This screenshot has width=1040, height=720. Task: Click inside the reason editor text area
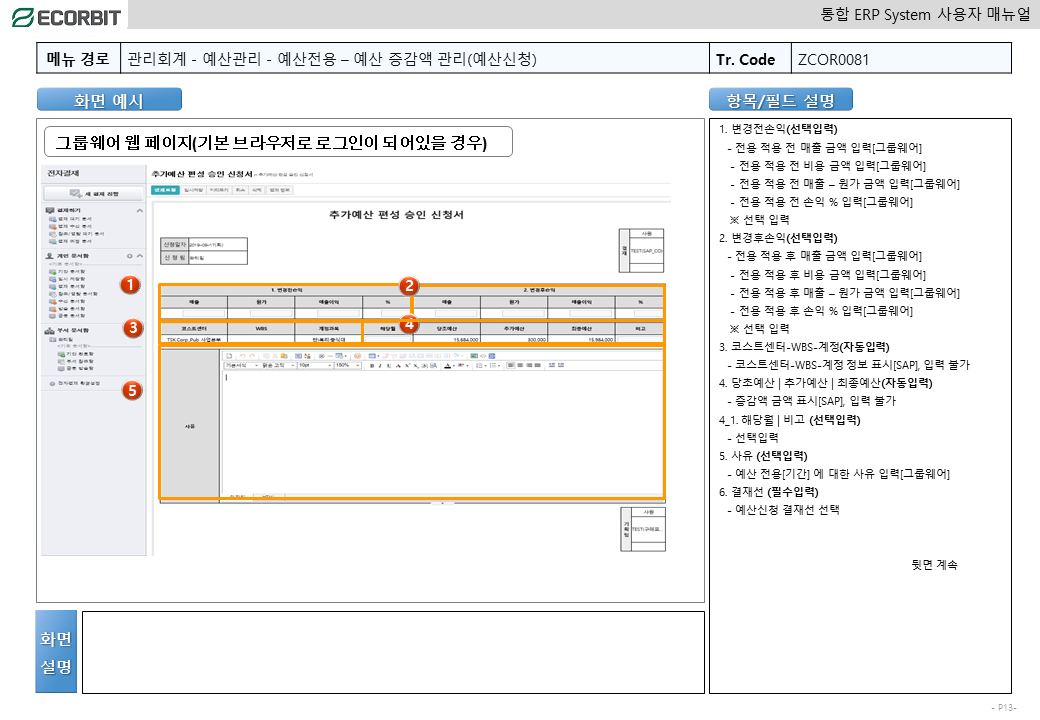pos(440,430)
